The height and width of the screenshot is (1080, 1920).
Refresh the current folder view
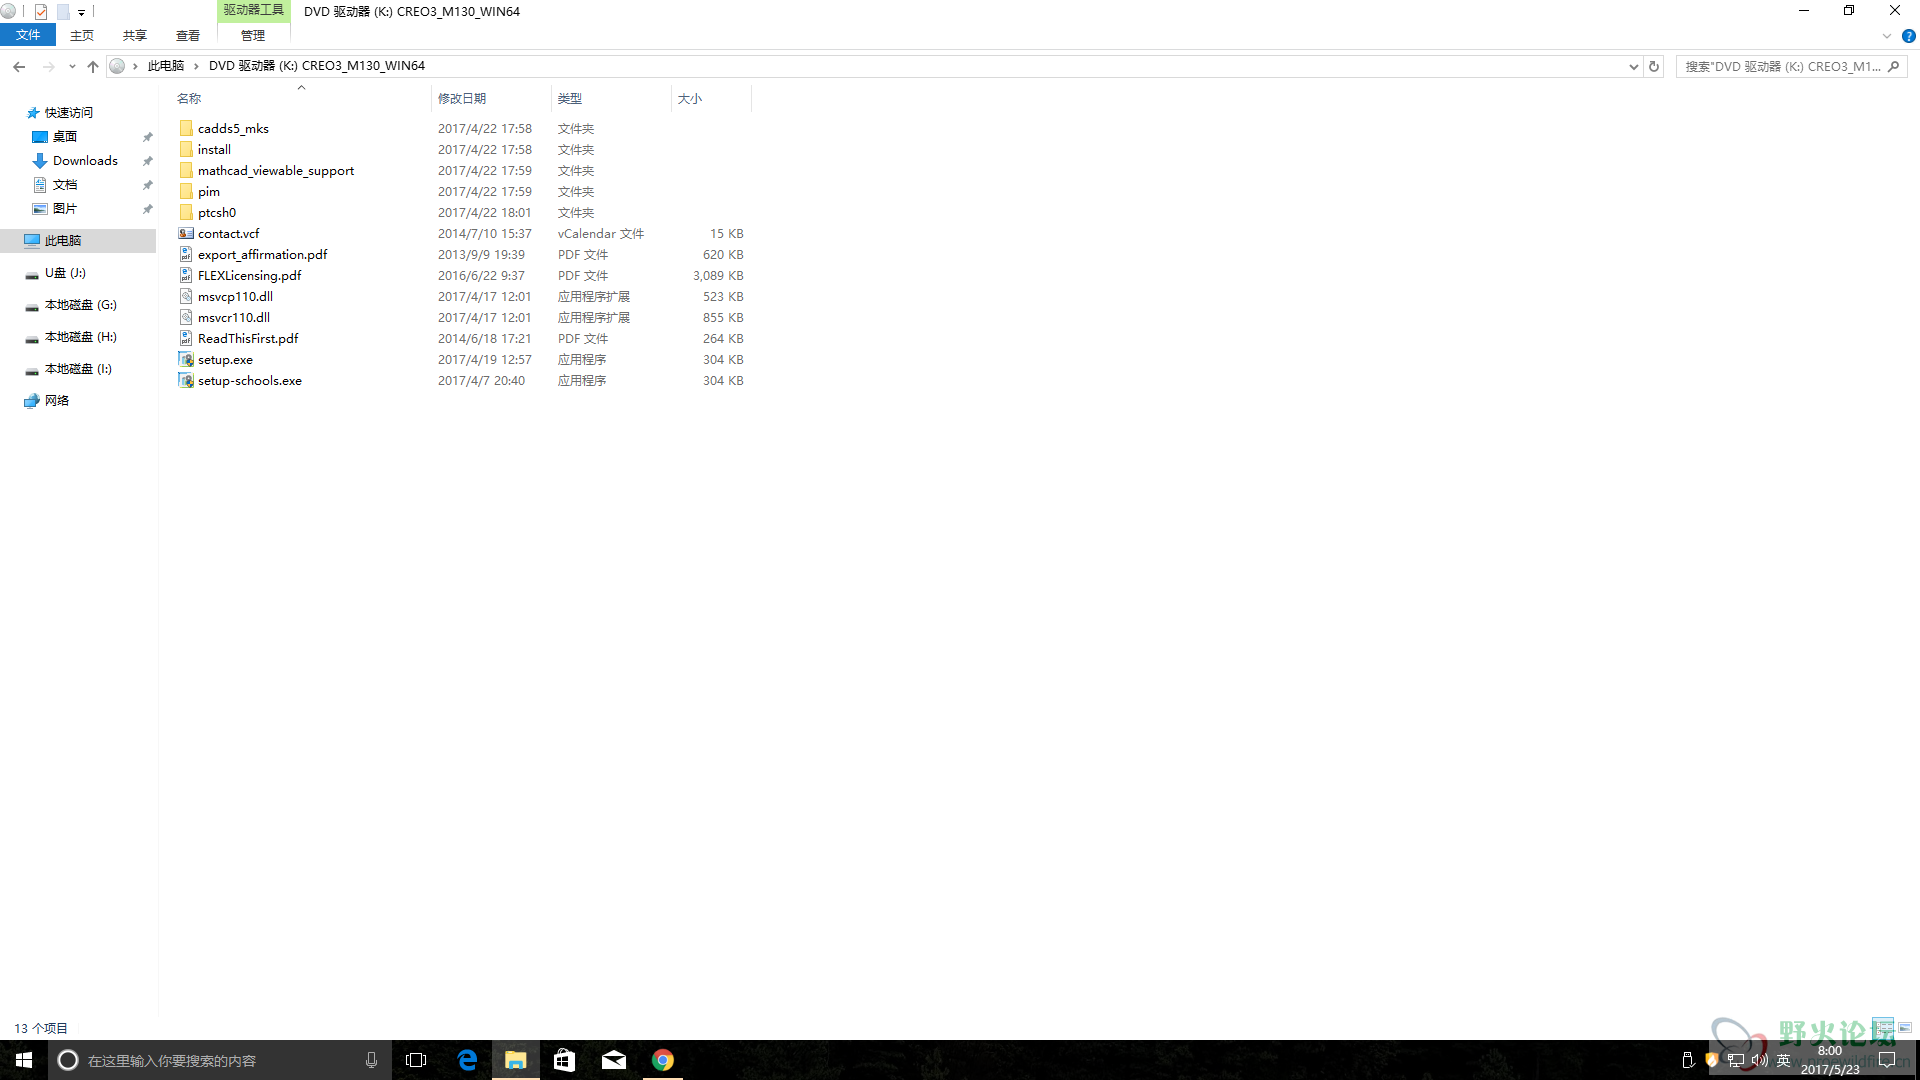tap(1654, 66)
